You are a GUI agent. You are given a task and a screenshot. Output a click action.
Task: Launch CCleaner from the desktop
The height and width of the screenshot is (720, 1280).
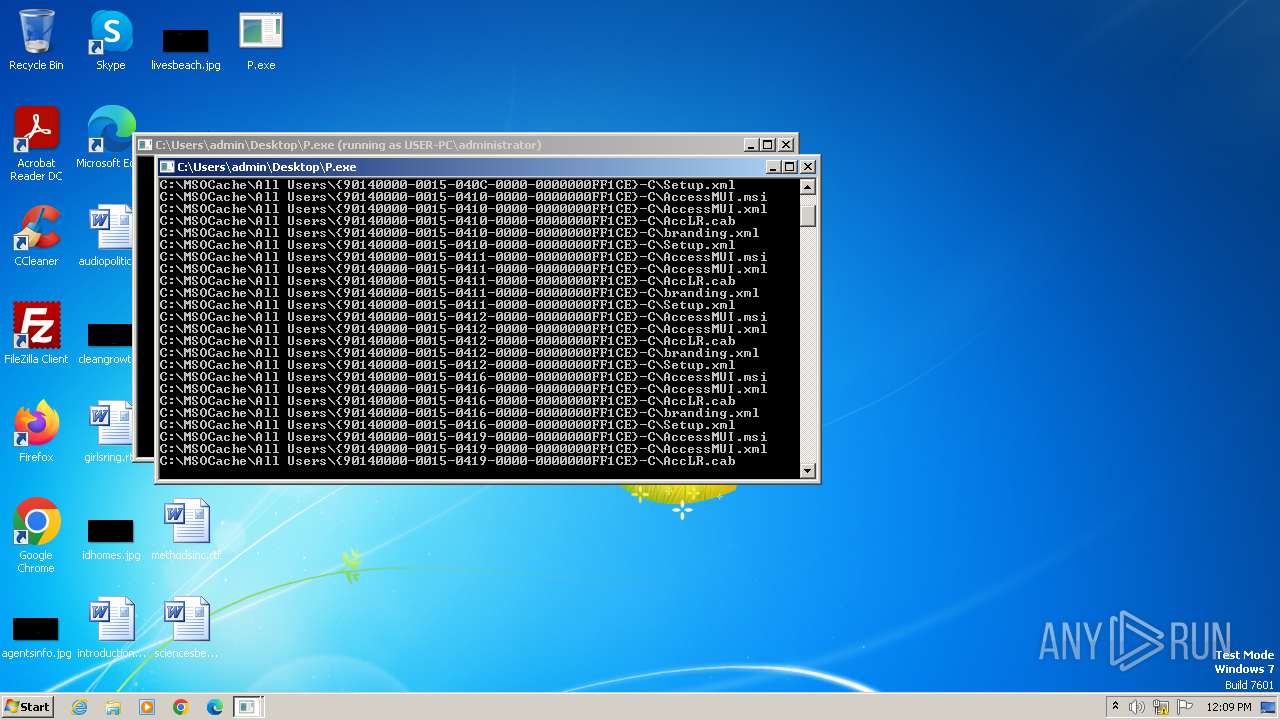[36, 236]
